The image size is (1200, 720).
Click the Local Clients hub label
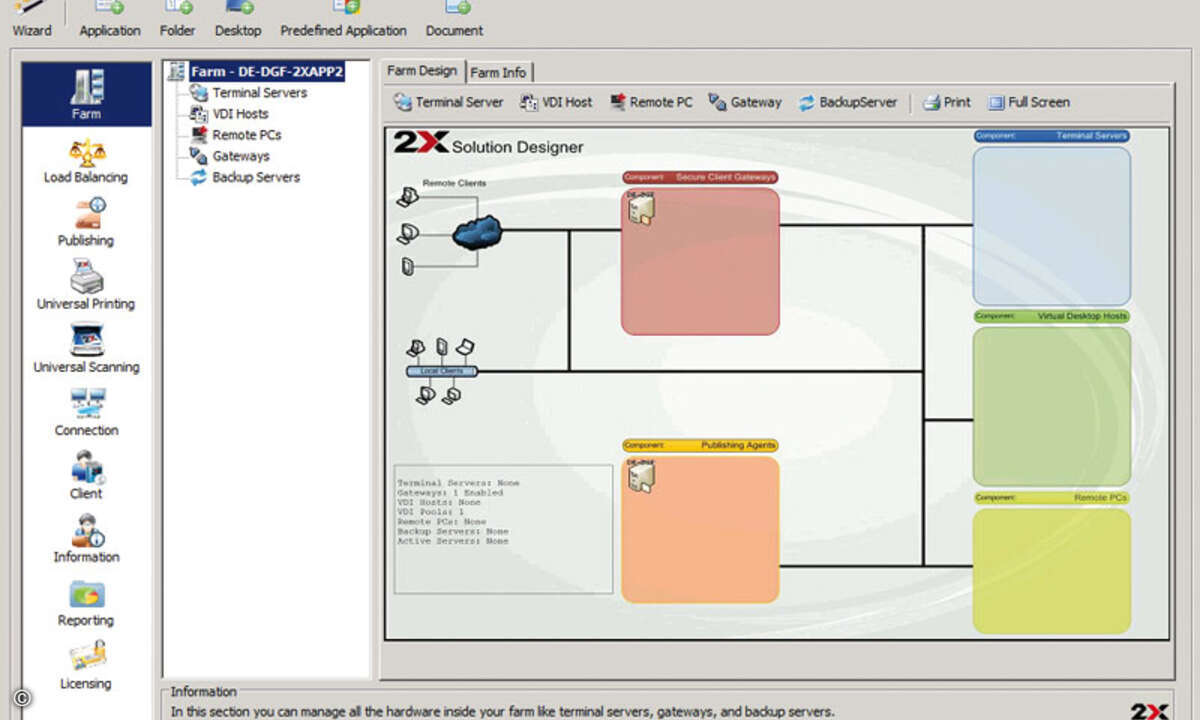tap(442, 371)
